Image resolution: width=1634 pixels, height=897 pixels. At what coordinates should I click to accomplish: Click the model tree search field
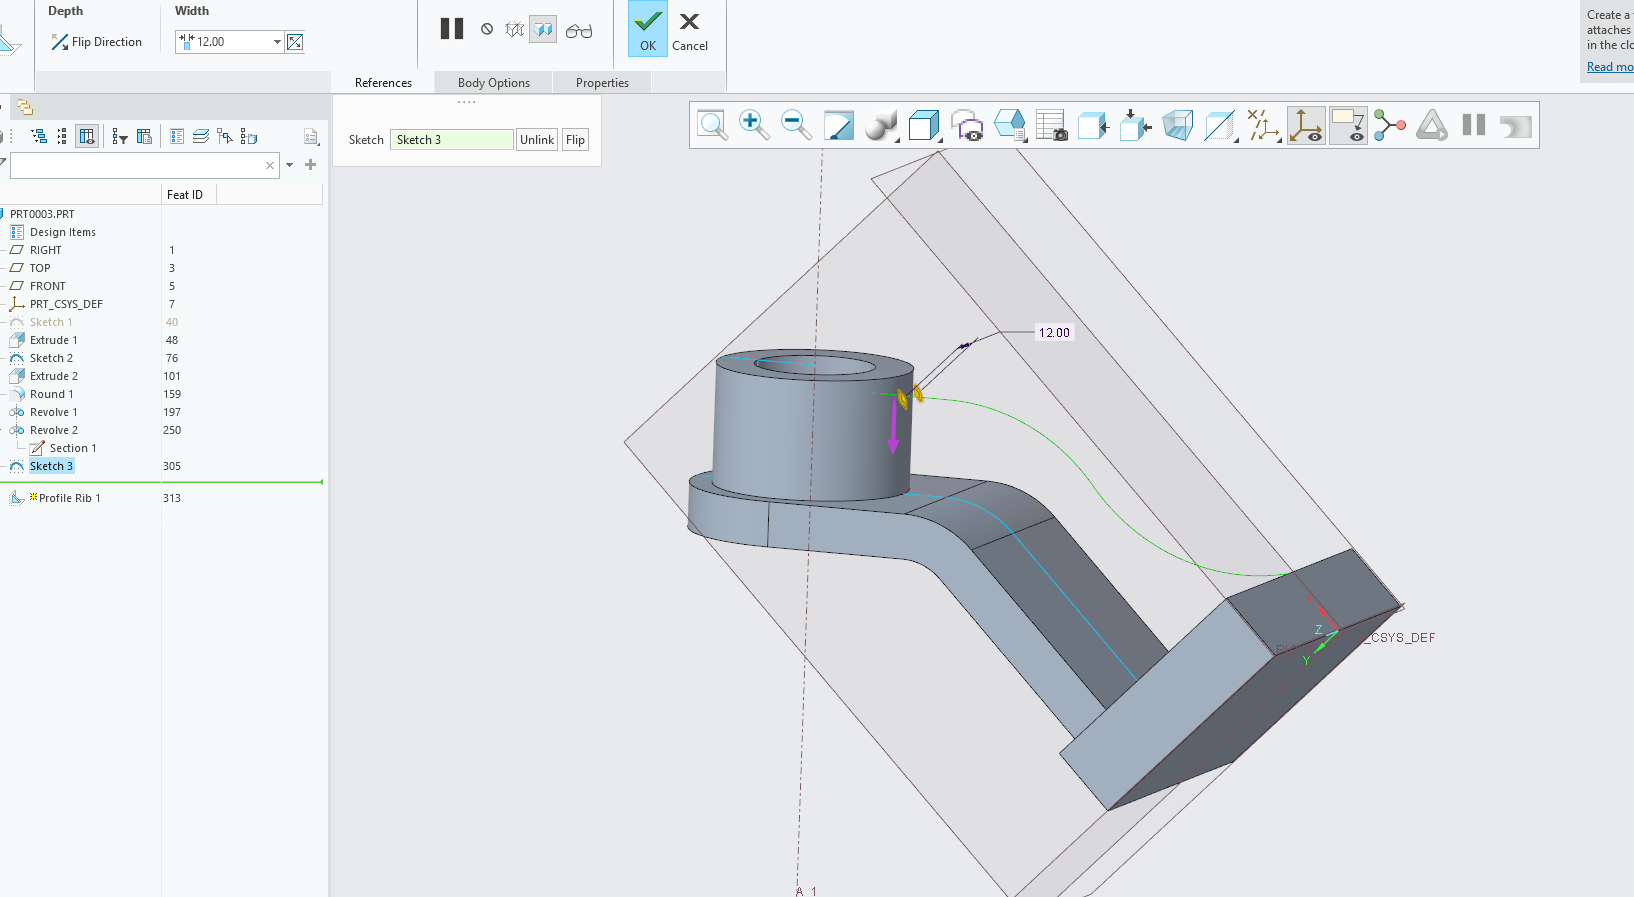pyautogui.click(x=137, y=165)
